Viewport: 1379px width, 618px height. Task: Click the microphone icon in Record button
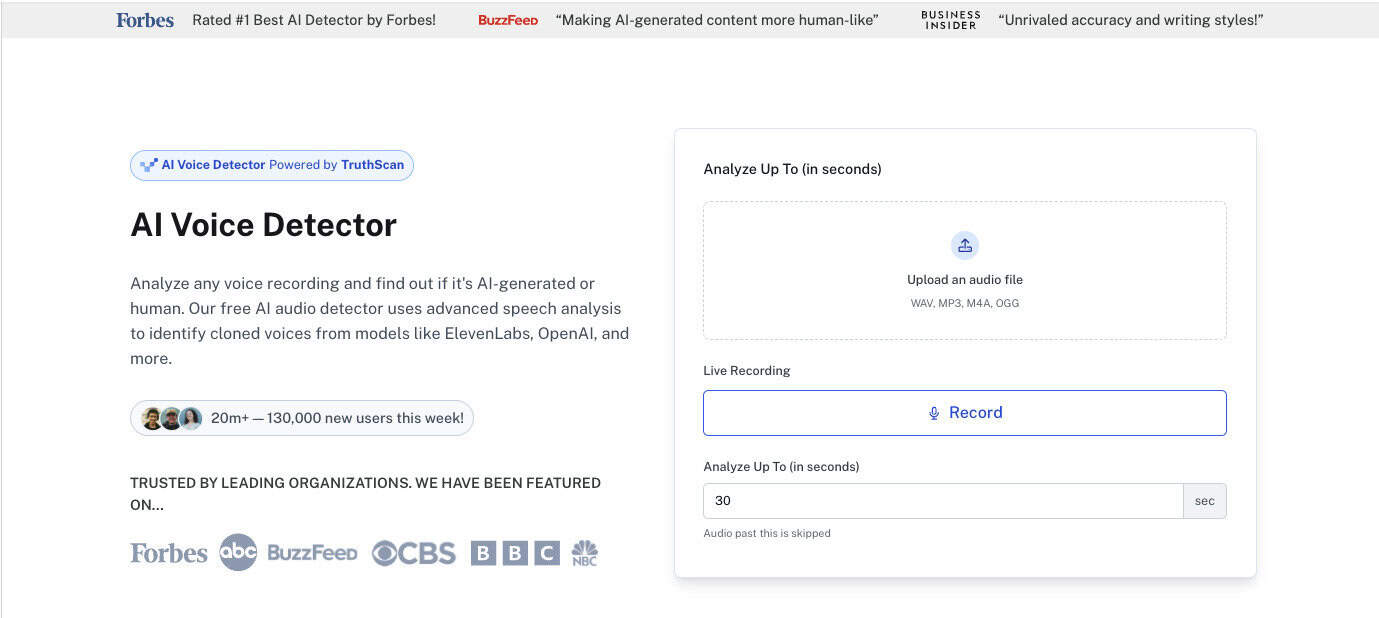(934, 413)
